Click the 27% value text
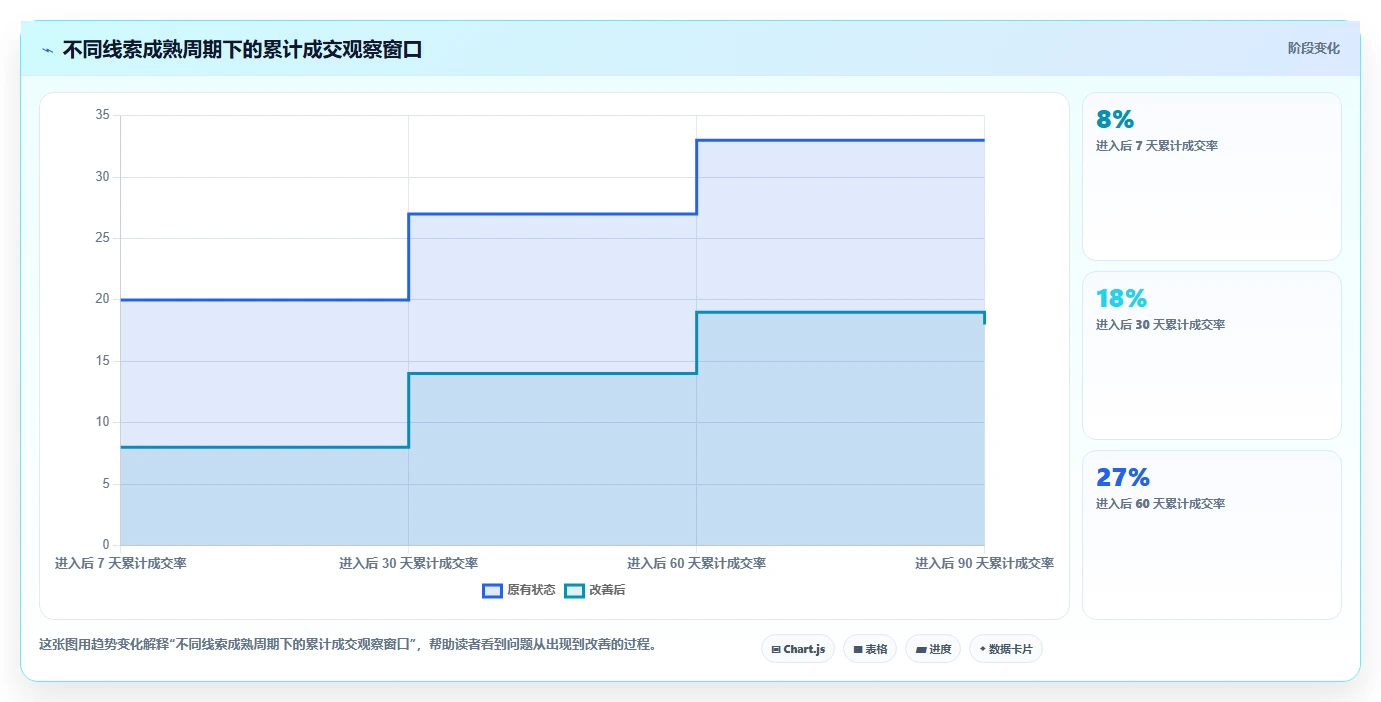 pos(1123,478)
